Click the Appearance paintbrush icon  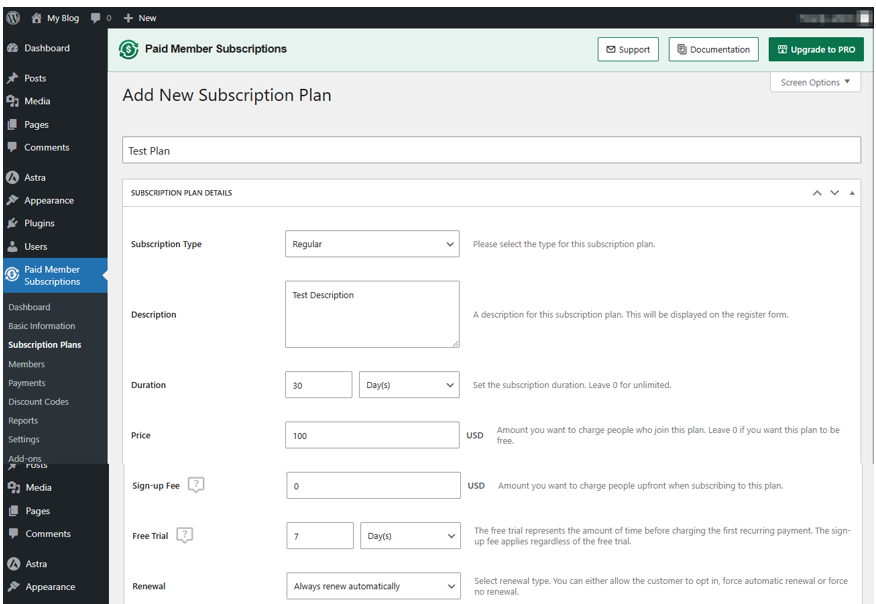[x=14, y=200]
